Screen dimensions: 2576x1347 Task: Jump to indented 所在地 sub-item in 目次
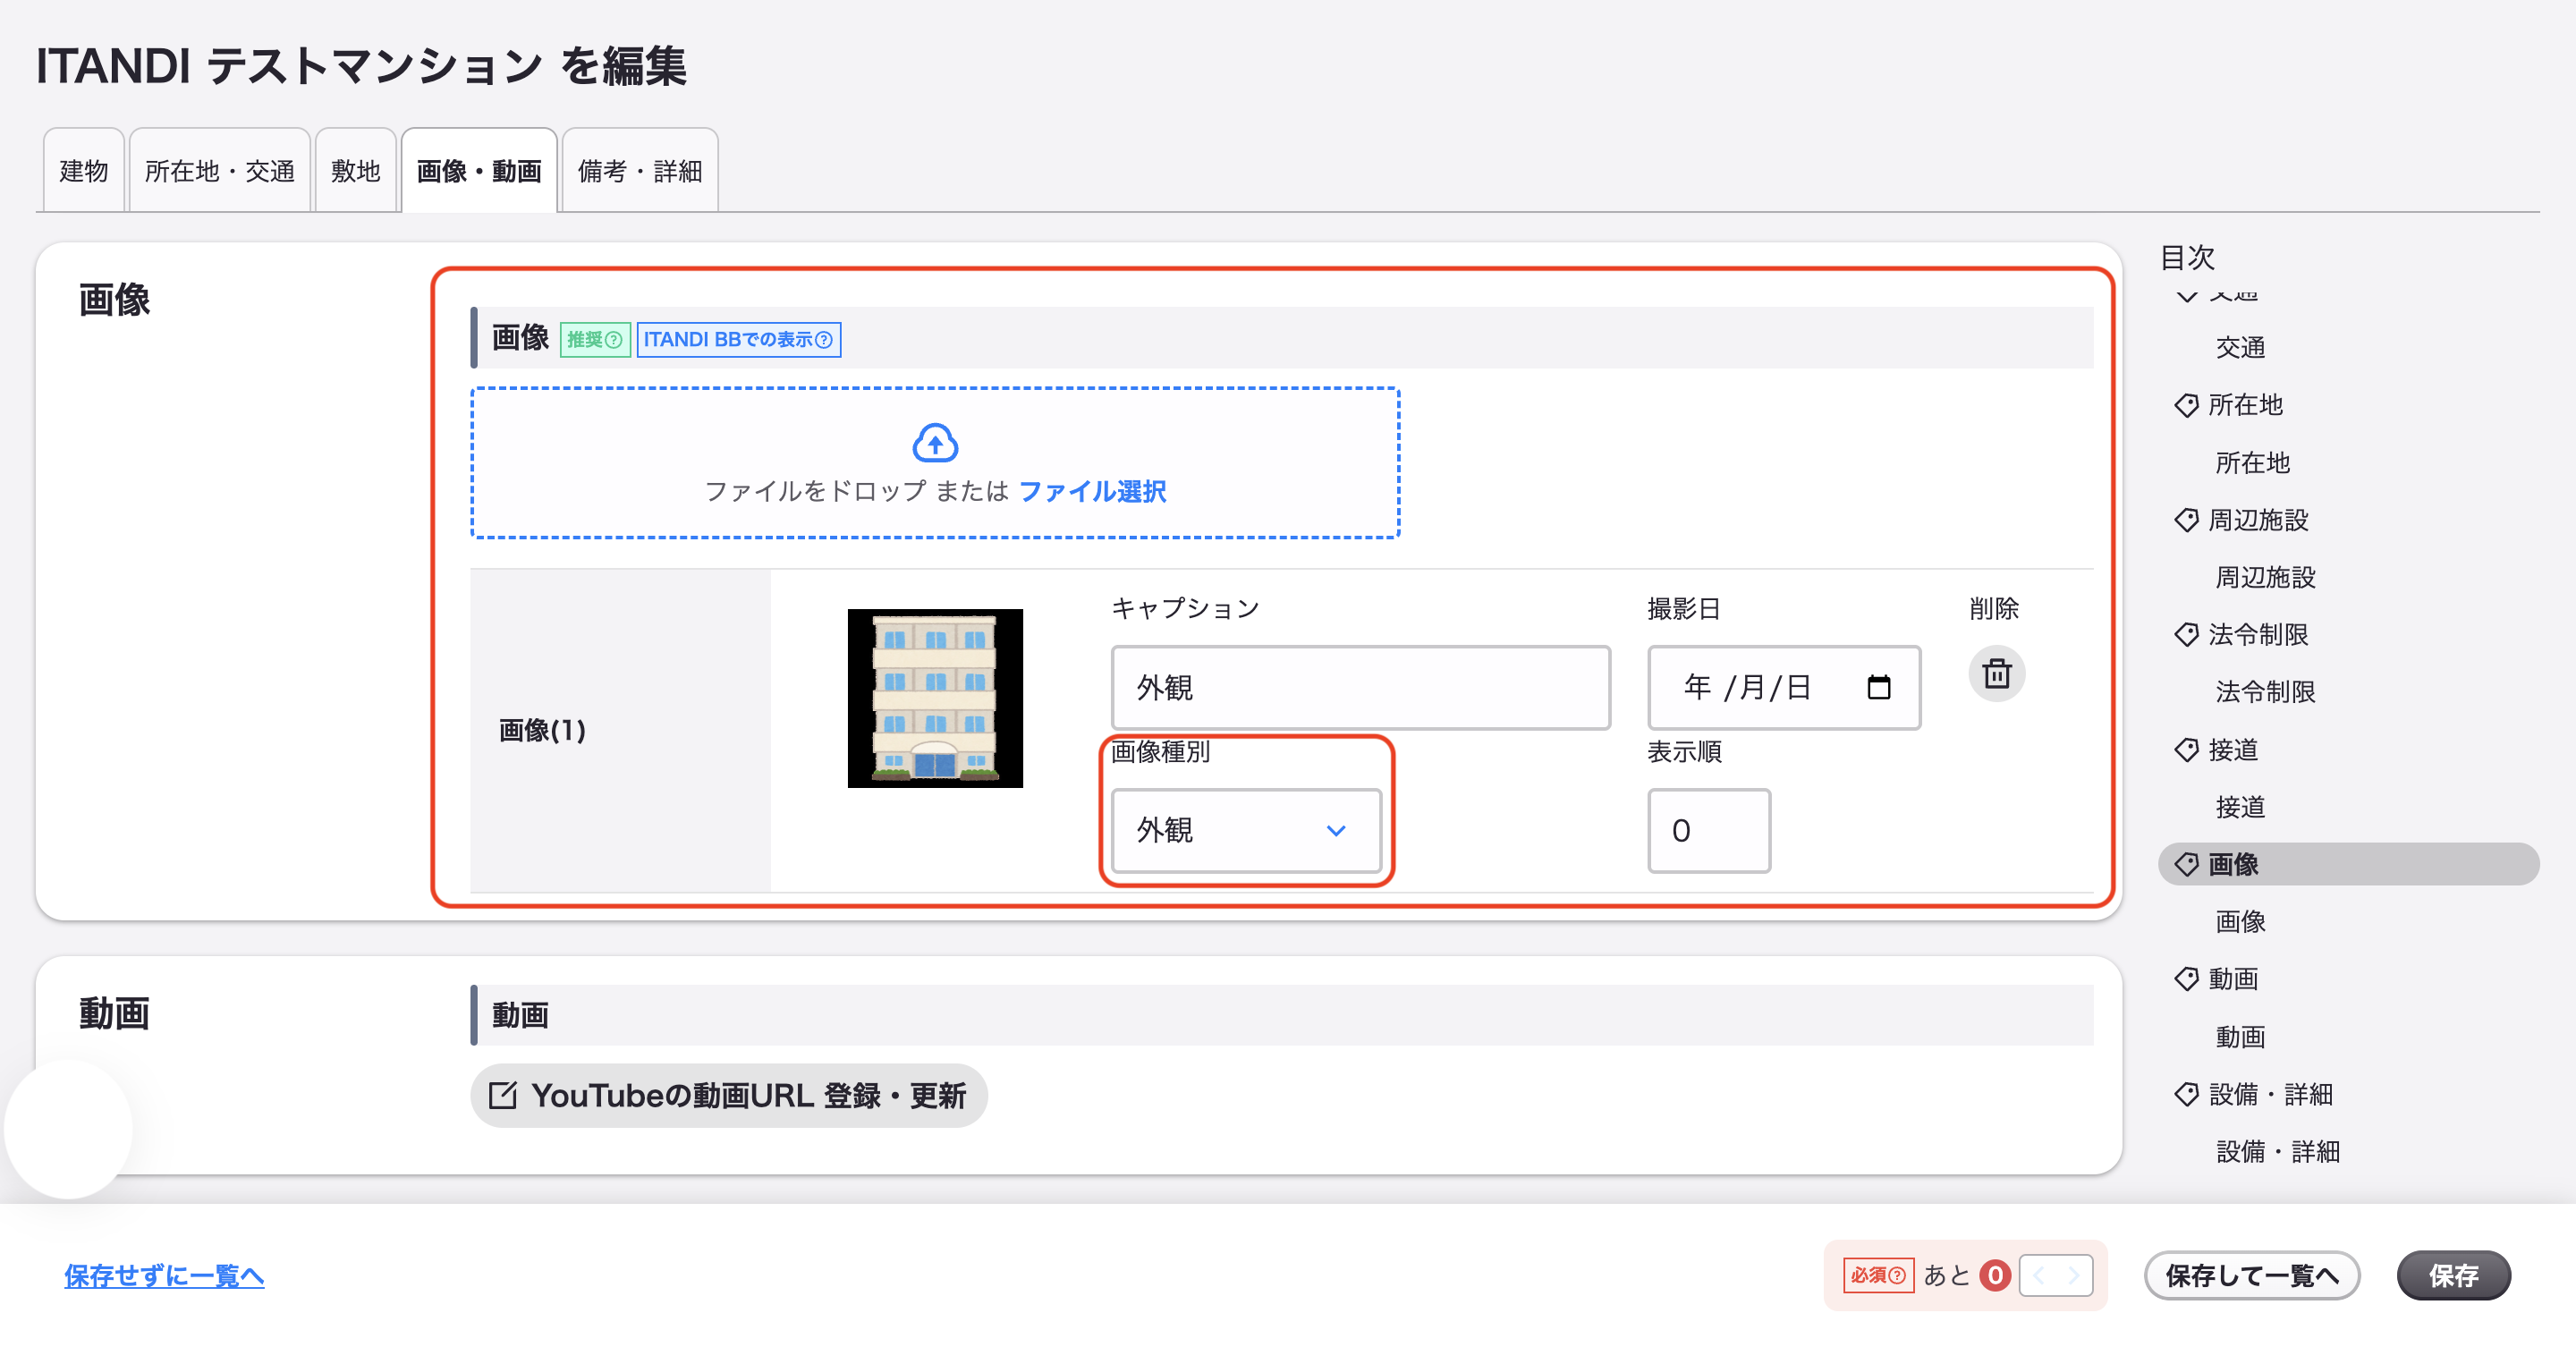(2252, 463)
